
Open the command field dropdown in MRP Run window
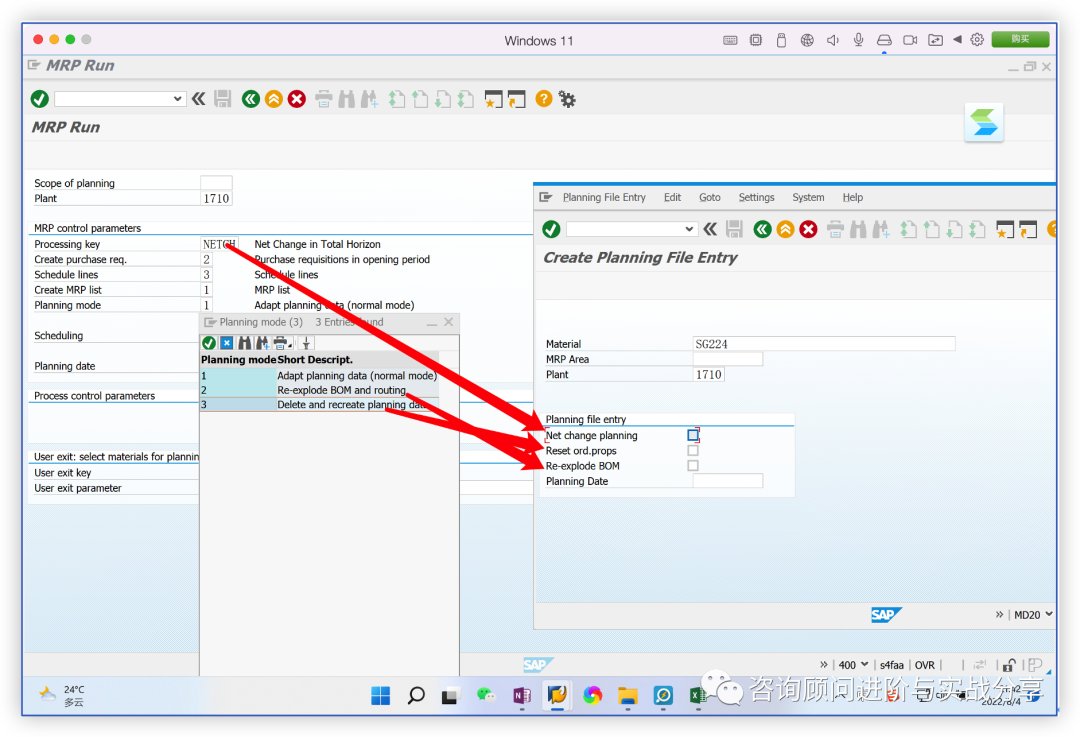pyautogui.click(x=178, y=99)
